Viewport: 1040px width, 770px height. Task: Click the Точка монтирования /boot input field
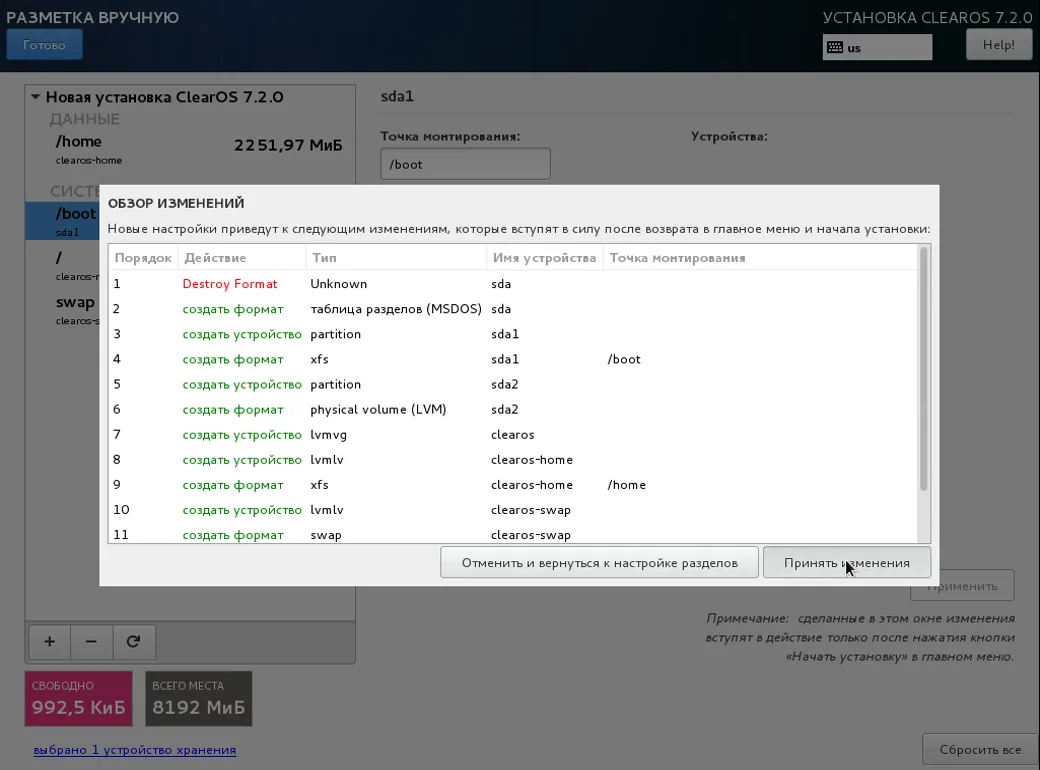465,164
